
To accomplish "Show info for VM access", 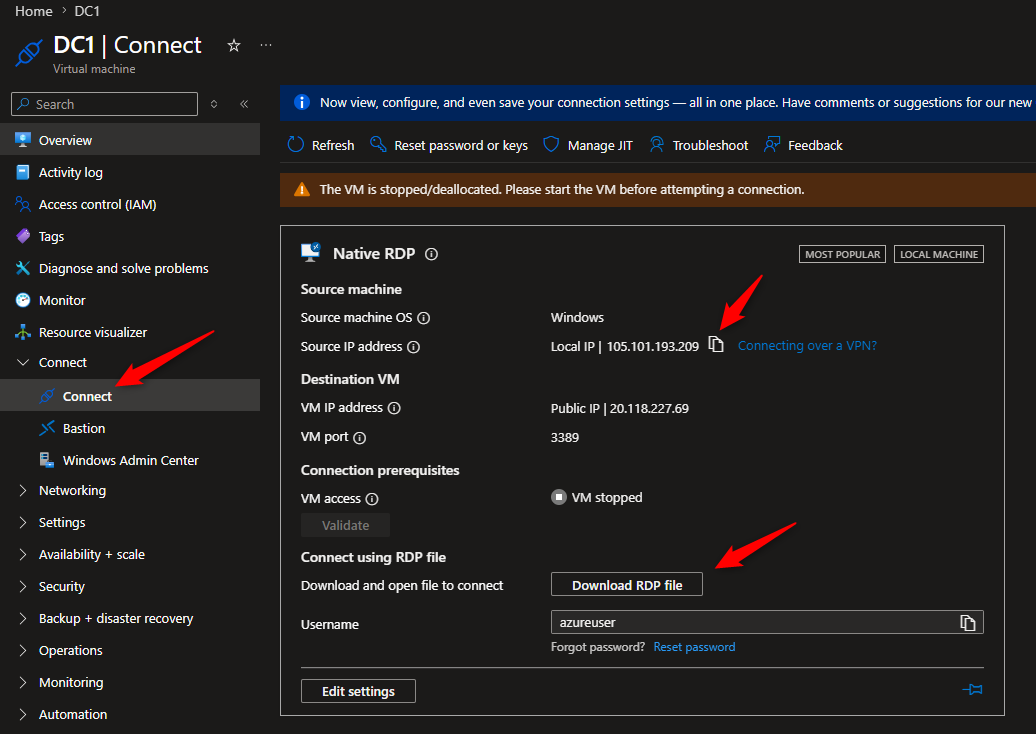I will click(x=372, y=499).
